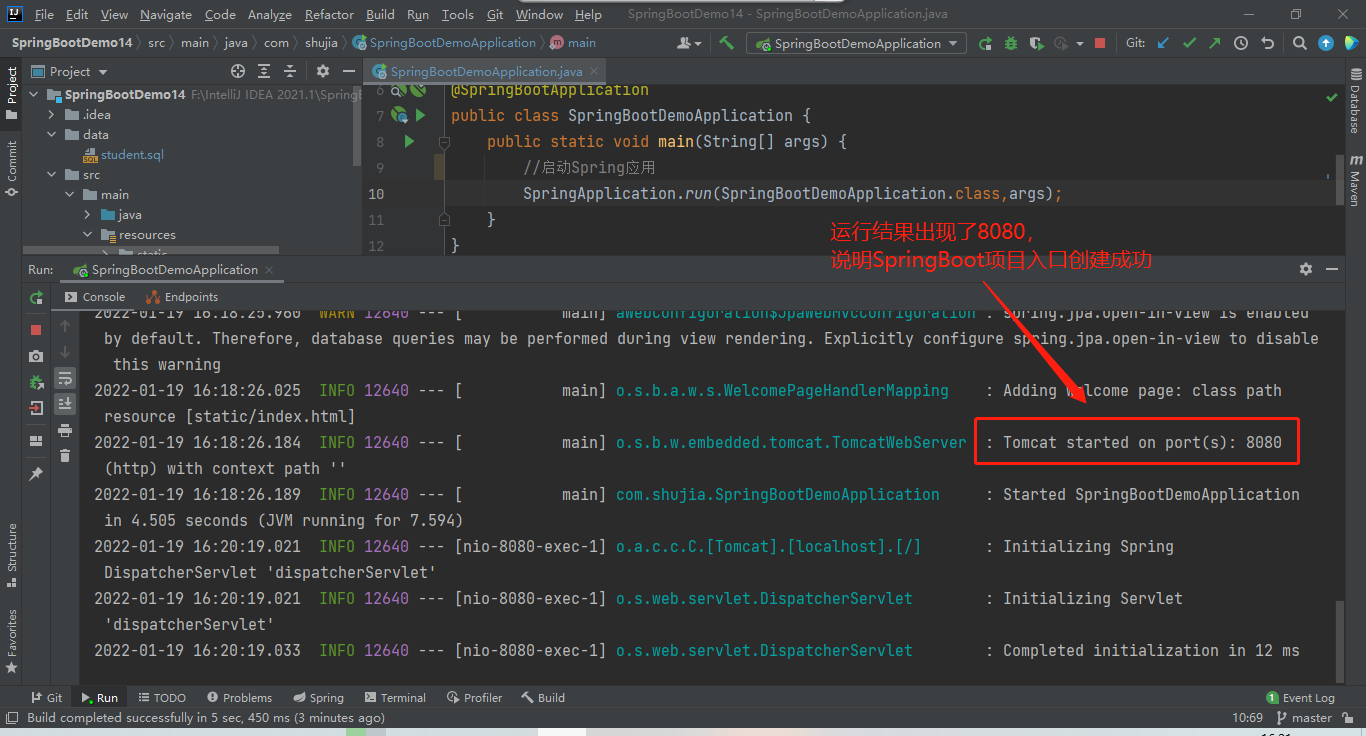1366x736 pixels.
Task: Expand all nodes in the Project panel
Action: pos(264,71)
